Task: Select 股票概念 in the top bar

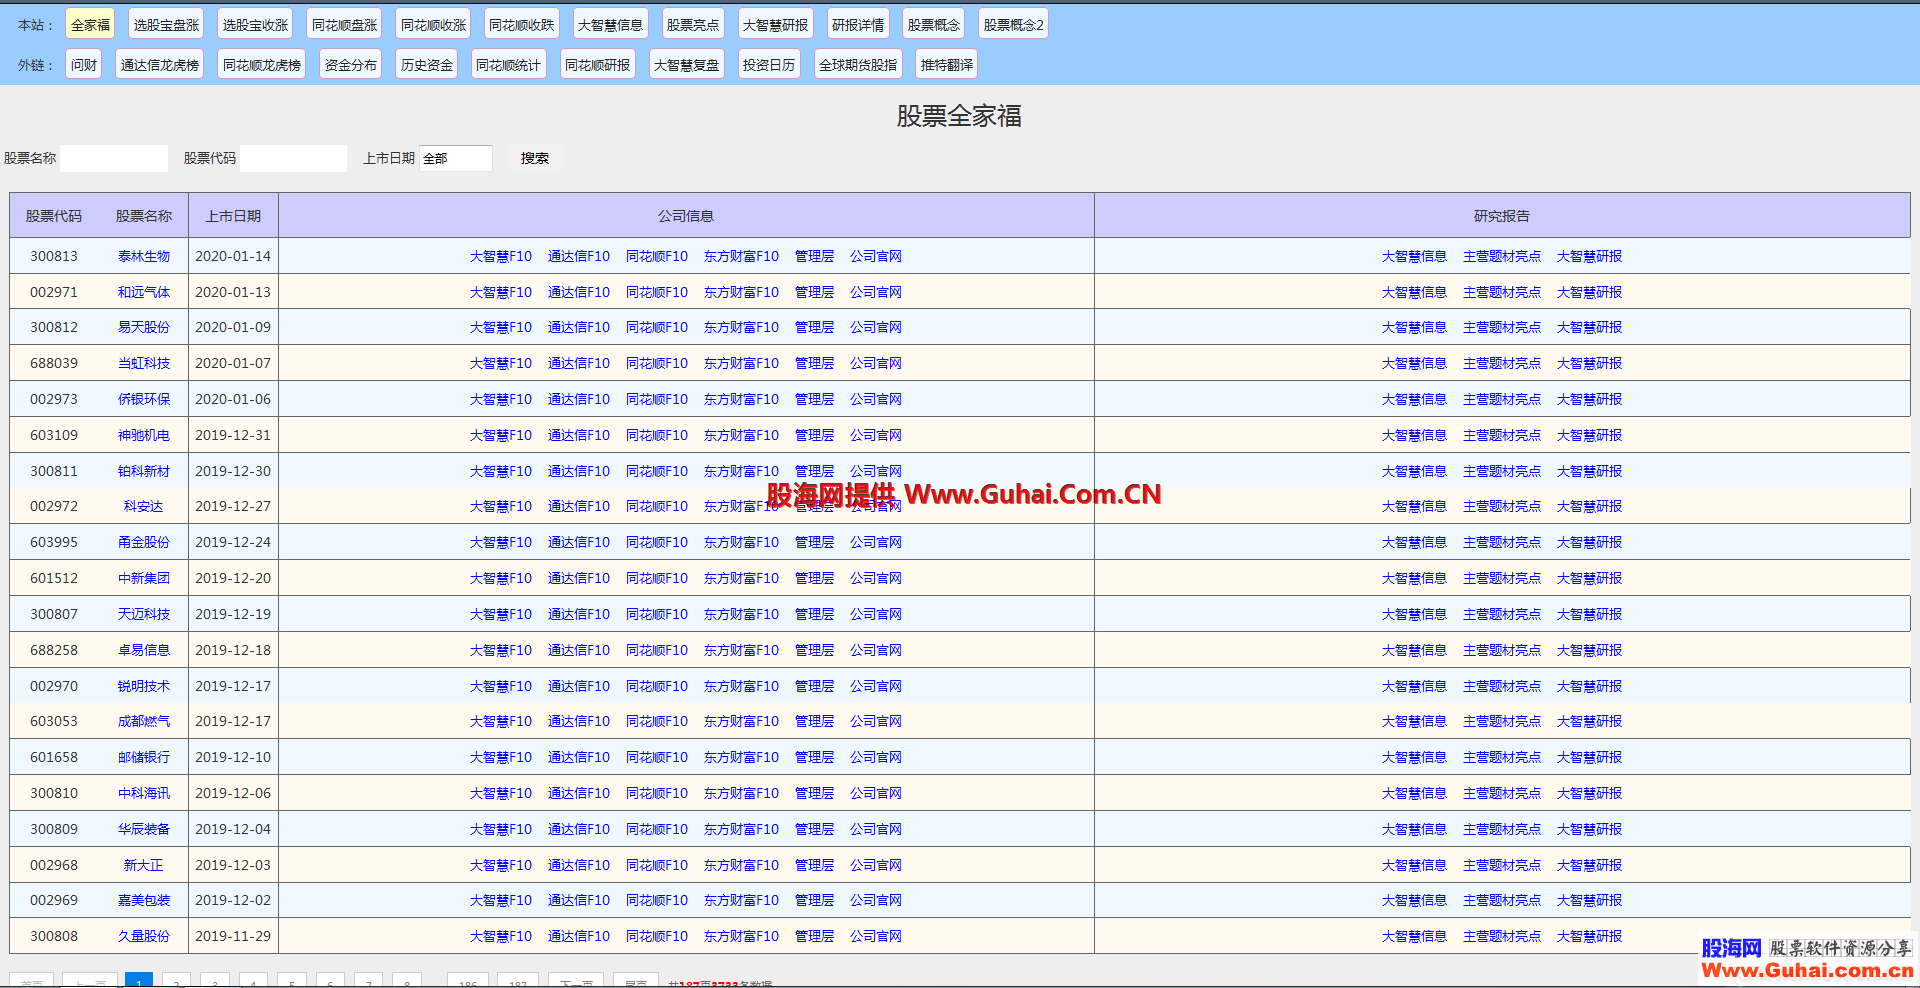Action: pyautogui.click(x=934, y=25)
